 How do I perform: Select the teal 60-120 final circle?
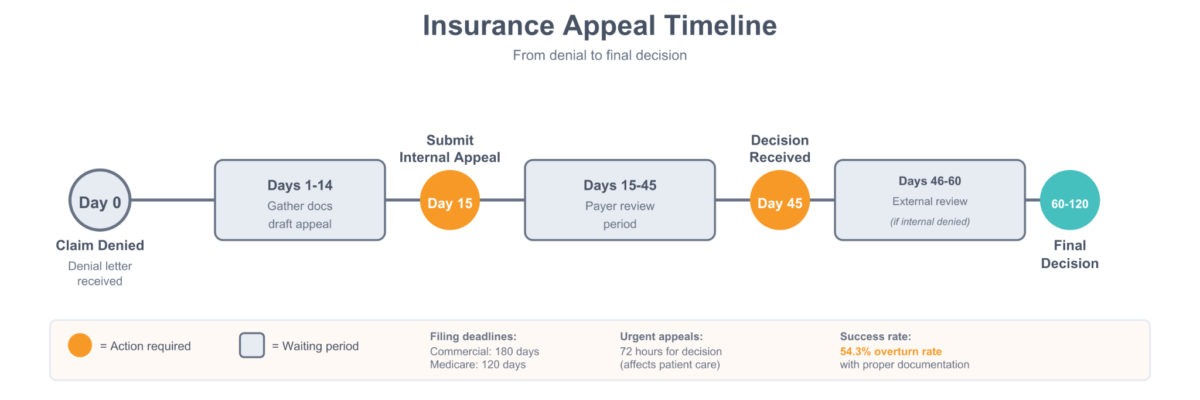pyautogui.click(x=1070, y=201)
